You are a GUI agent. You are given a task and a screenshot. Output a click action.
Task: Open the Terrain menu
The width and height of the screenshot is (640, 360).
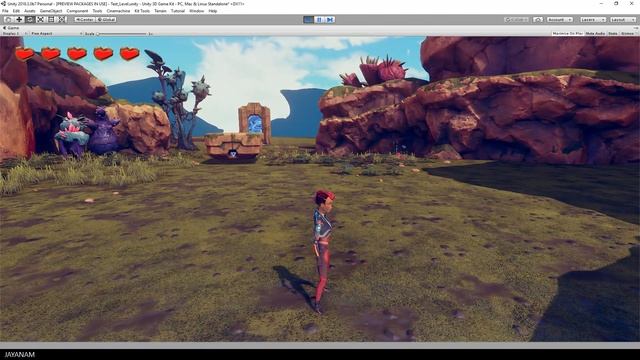pyautogui.click(x=160, y=11)
